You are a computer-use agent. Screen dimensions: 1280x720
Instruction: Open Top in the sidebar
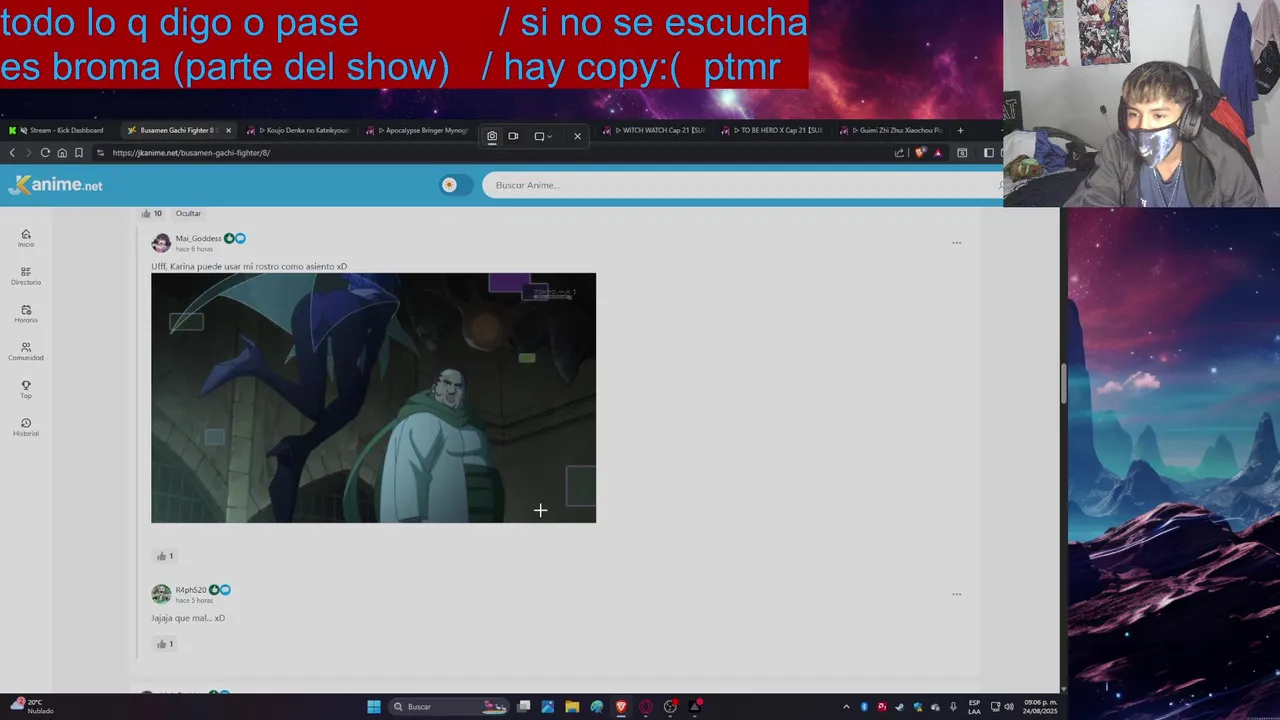pos(26,390)
